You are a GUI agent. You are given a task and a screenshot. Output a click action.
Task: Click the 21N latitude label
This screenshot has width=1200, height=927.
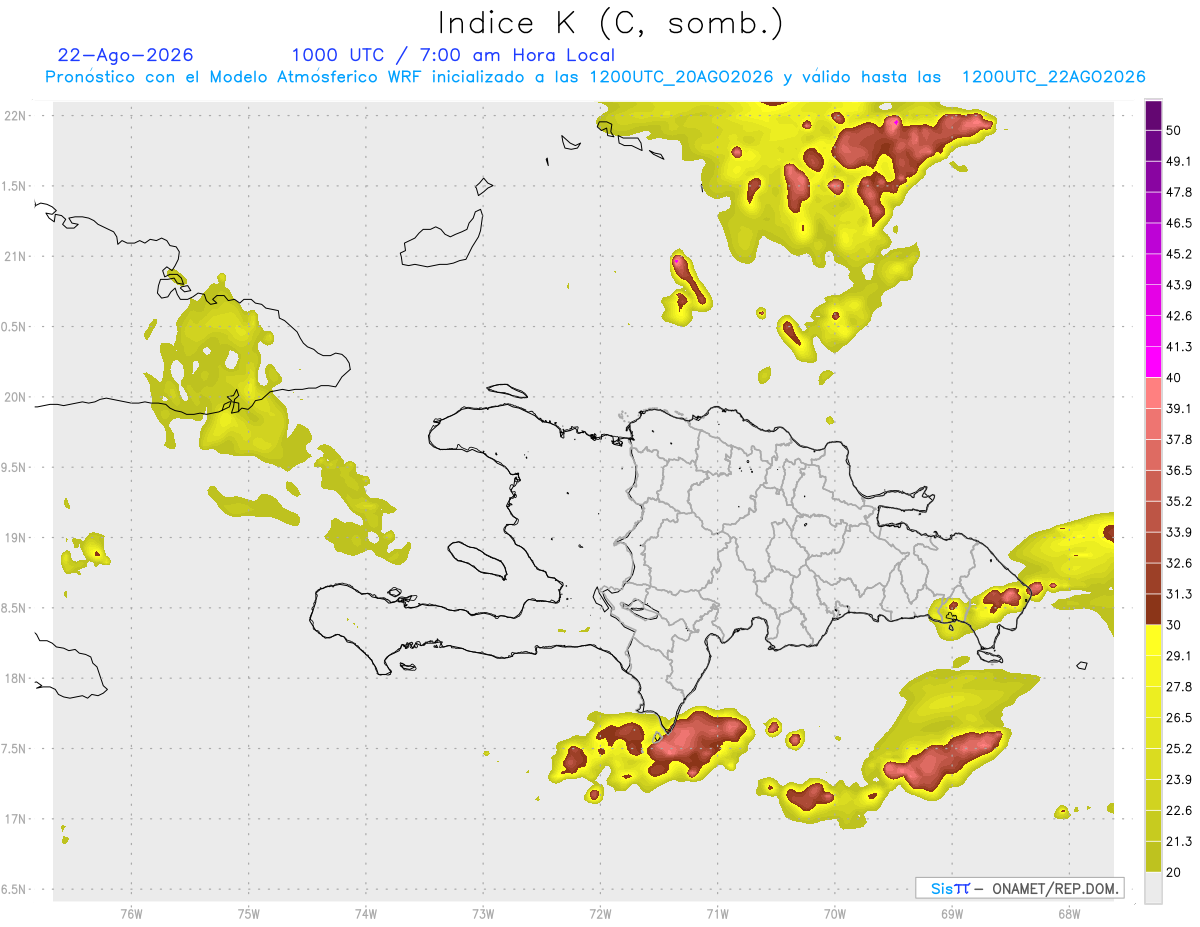[16, 256]
